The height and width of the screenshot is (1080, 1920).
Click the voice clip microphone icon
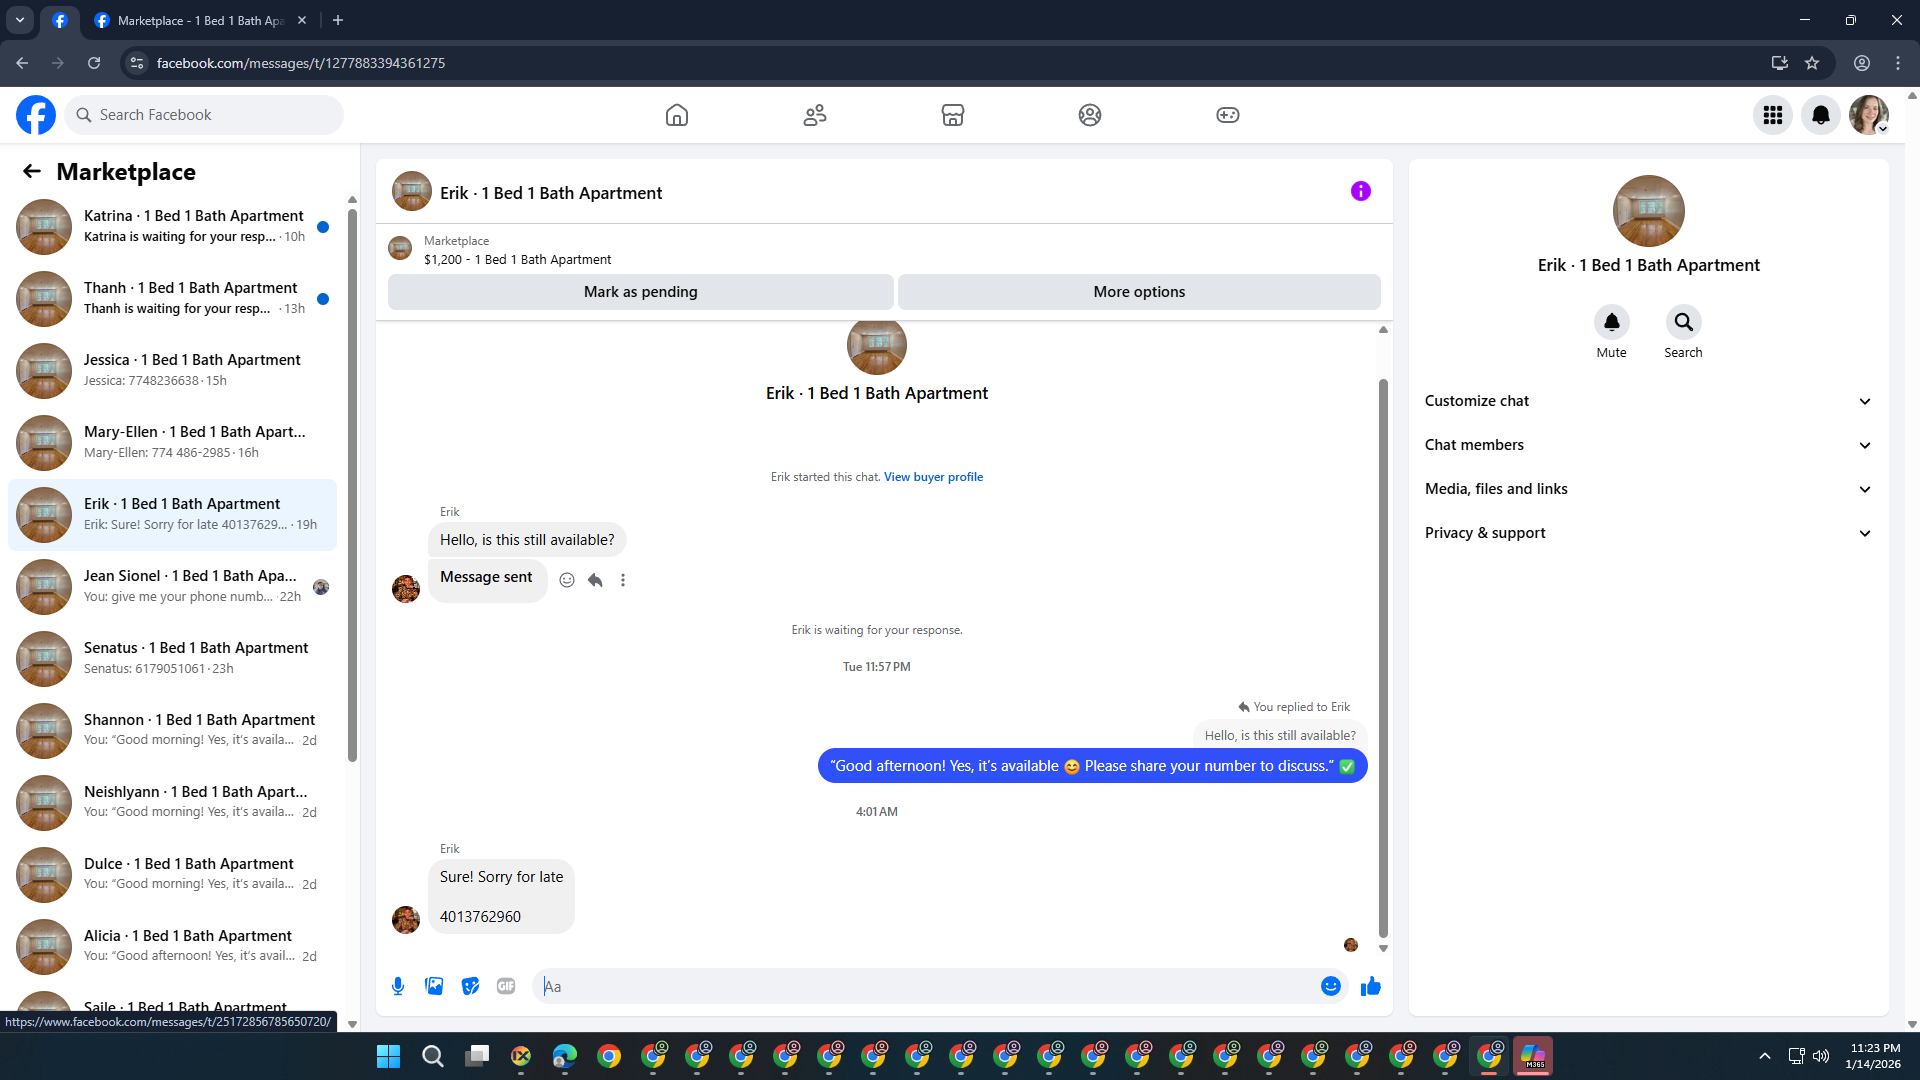398,986
